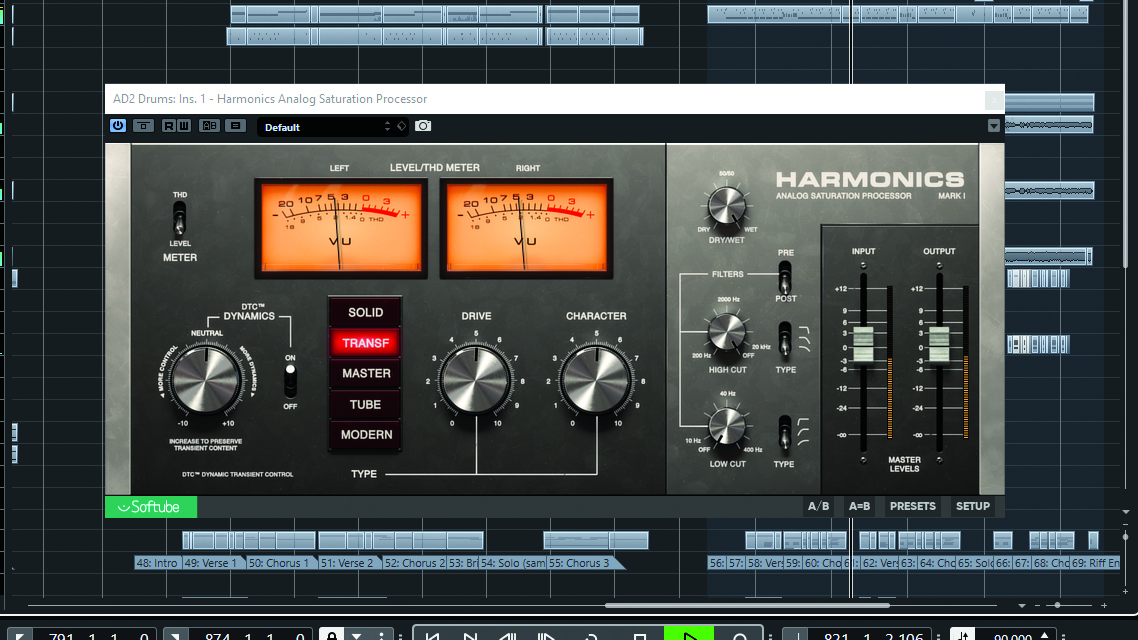1138x640 pixels.
Task: Click the zoom in plus button
Action: point(1104,605)
